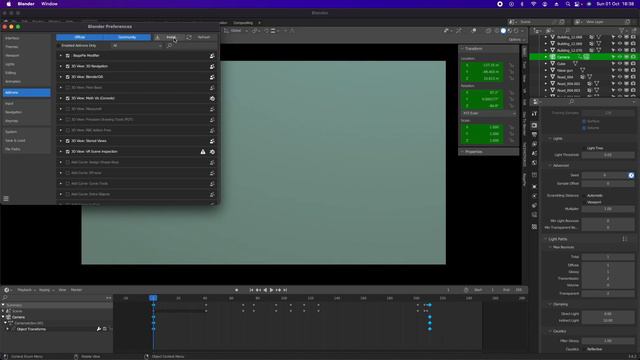
Task: Select the Camera object in the outliner
Action: [x=563, y=57]
